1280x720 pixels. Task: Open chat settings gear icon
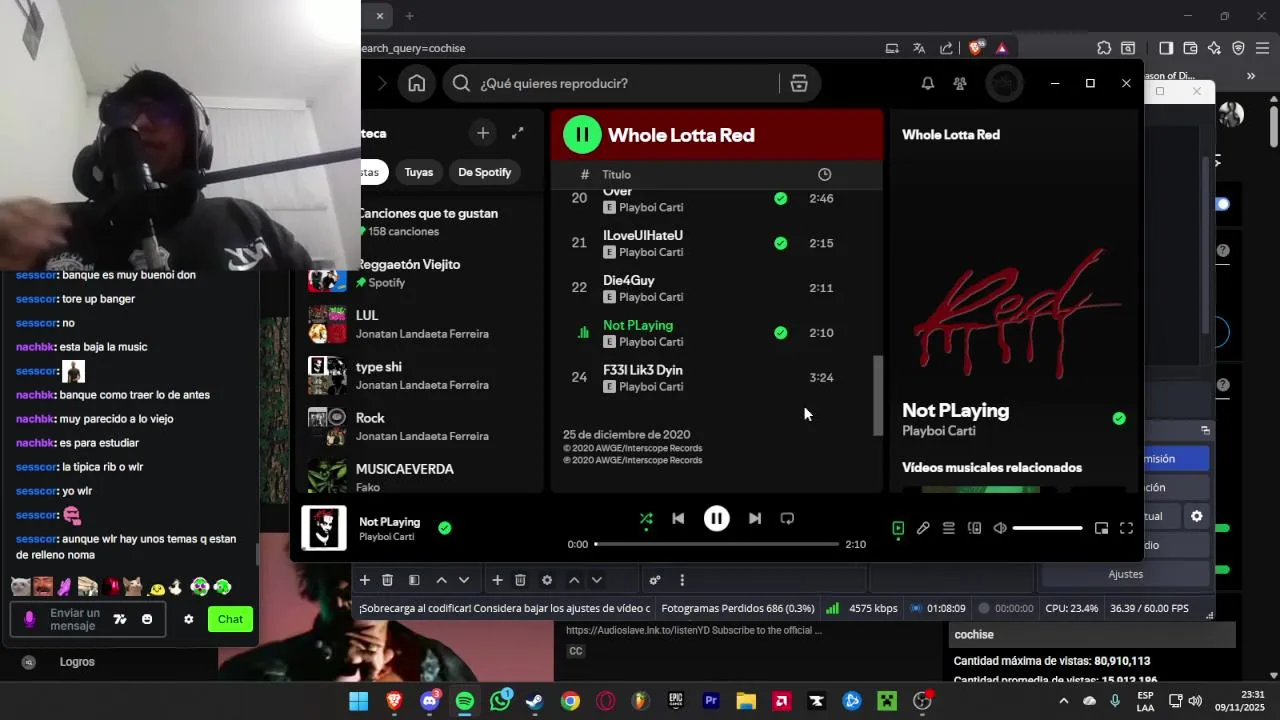click(188, 619)
